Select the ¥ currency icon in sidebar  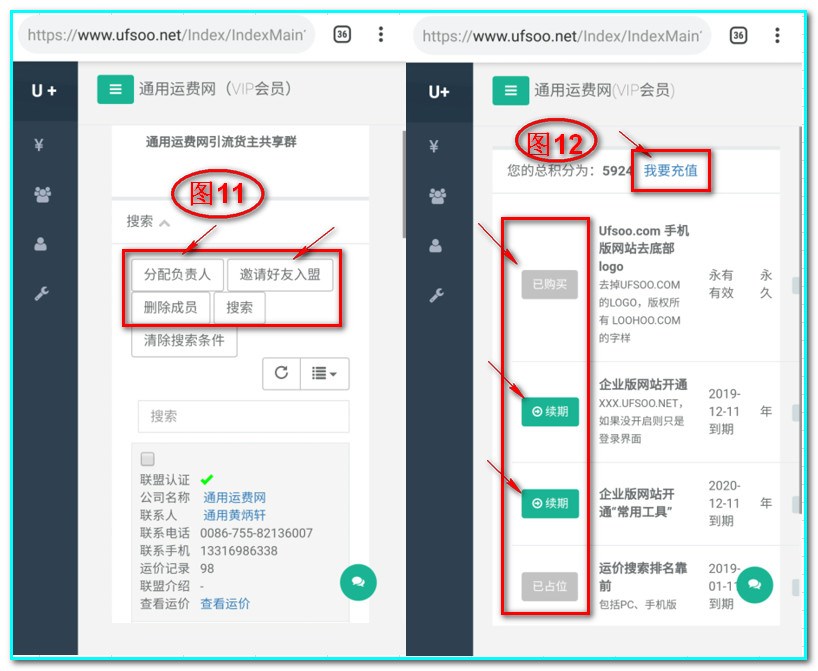38,145
